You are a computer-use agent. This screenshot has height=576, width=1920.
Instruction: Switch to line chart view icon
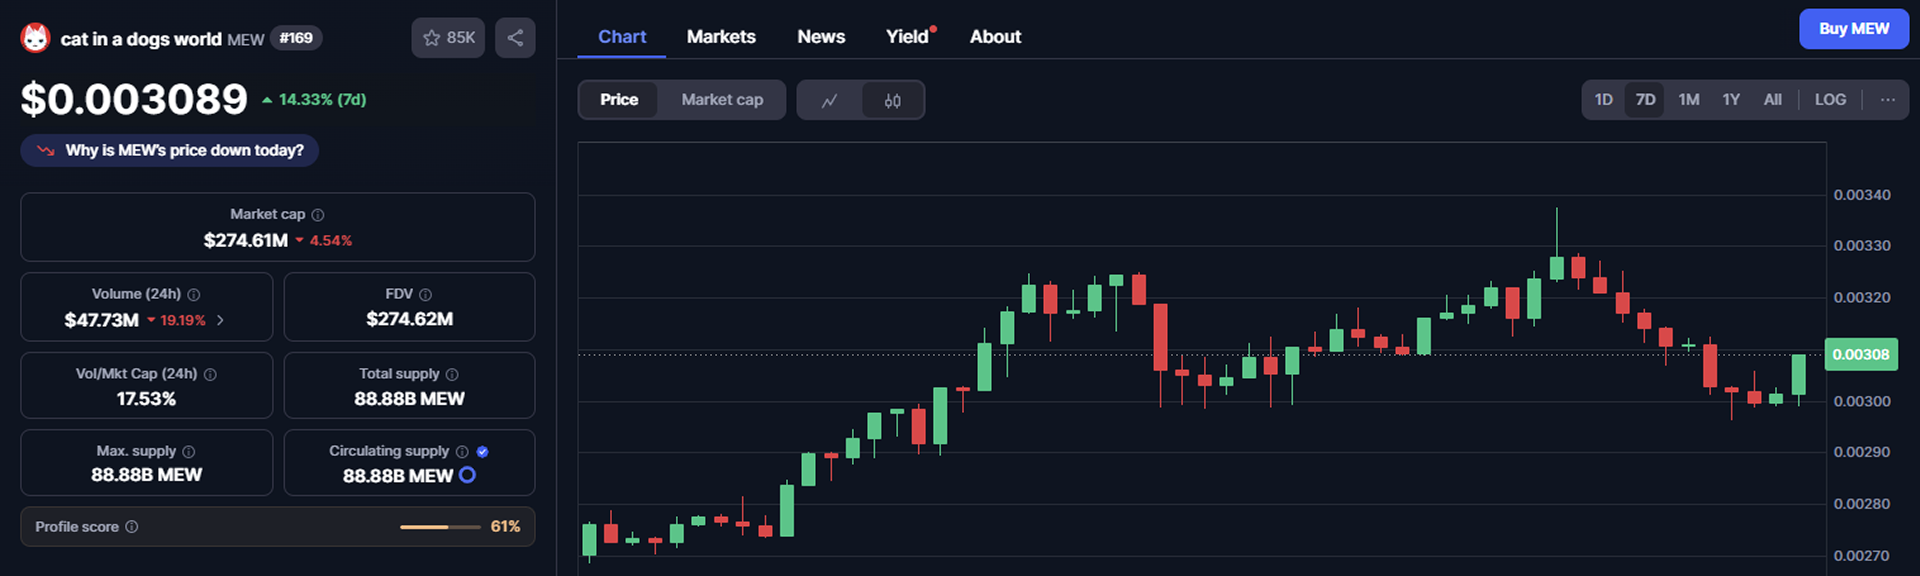(x=829, y=100)
